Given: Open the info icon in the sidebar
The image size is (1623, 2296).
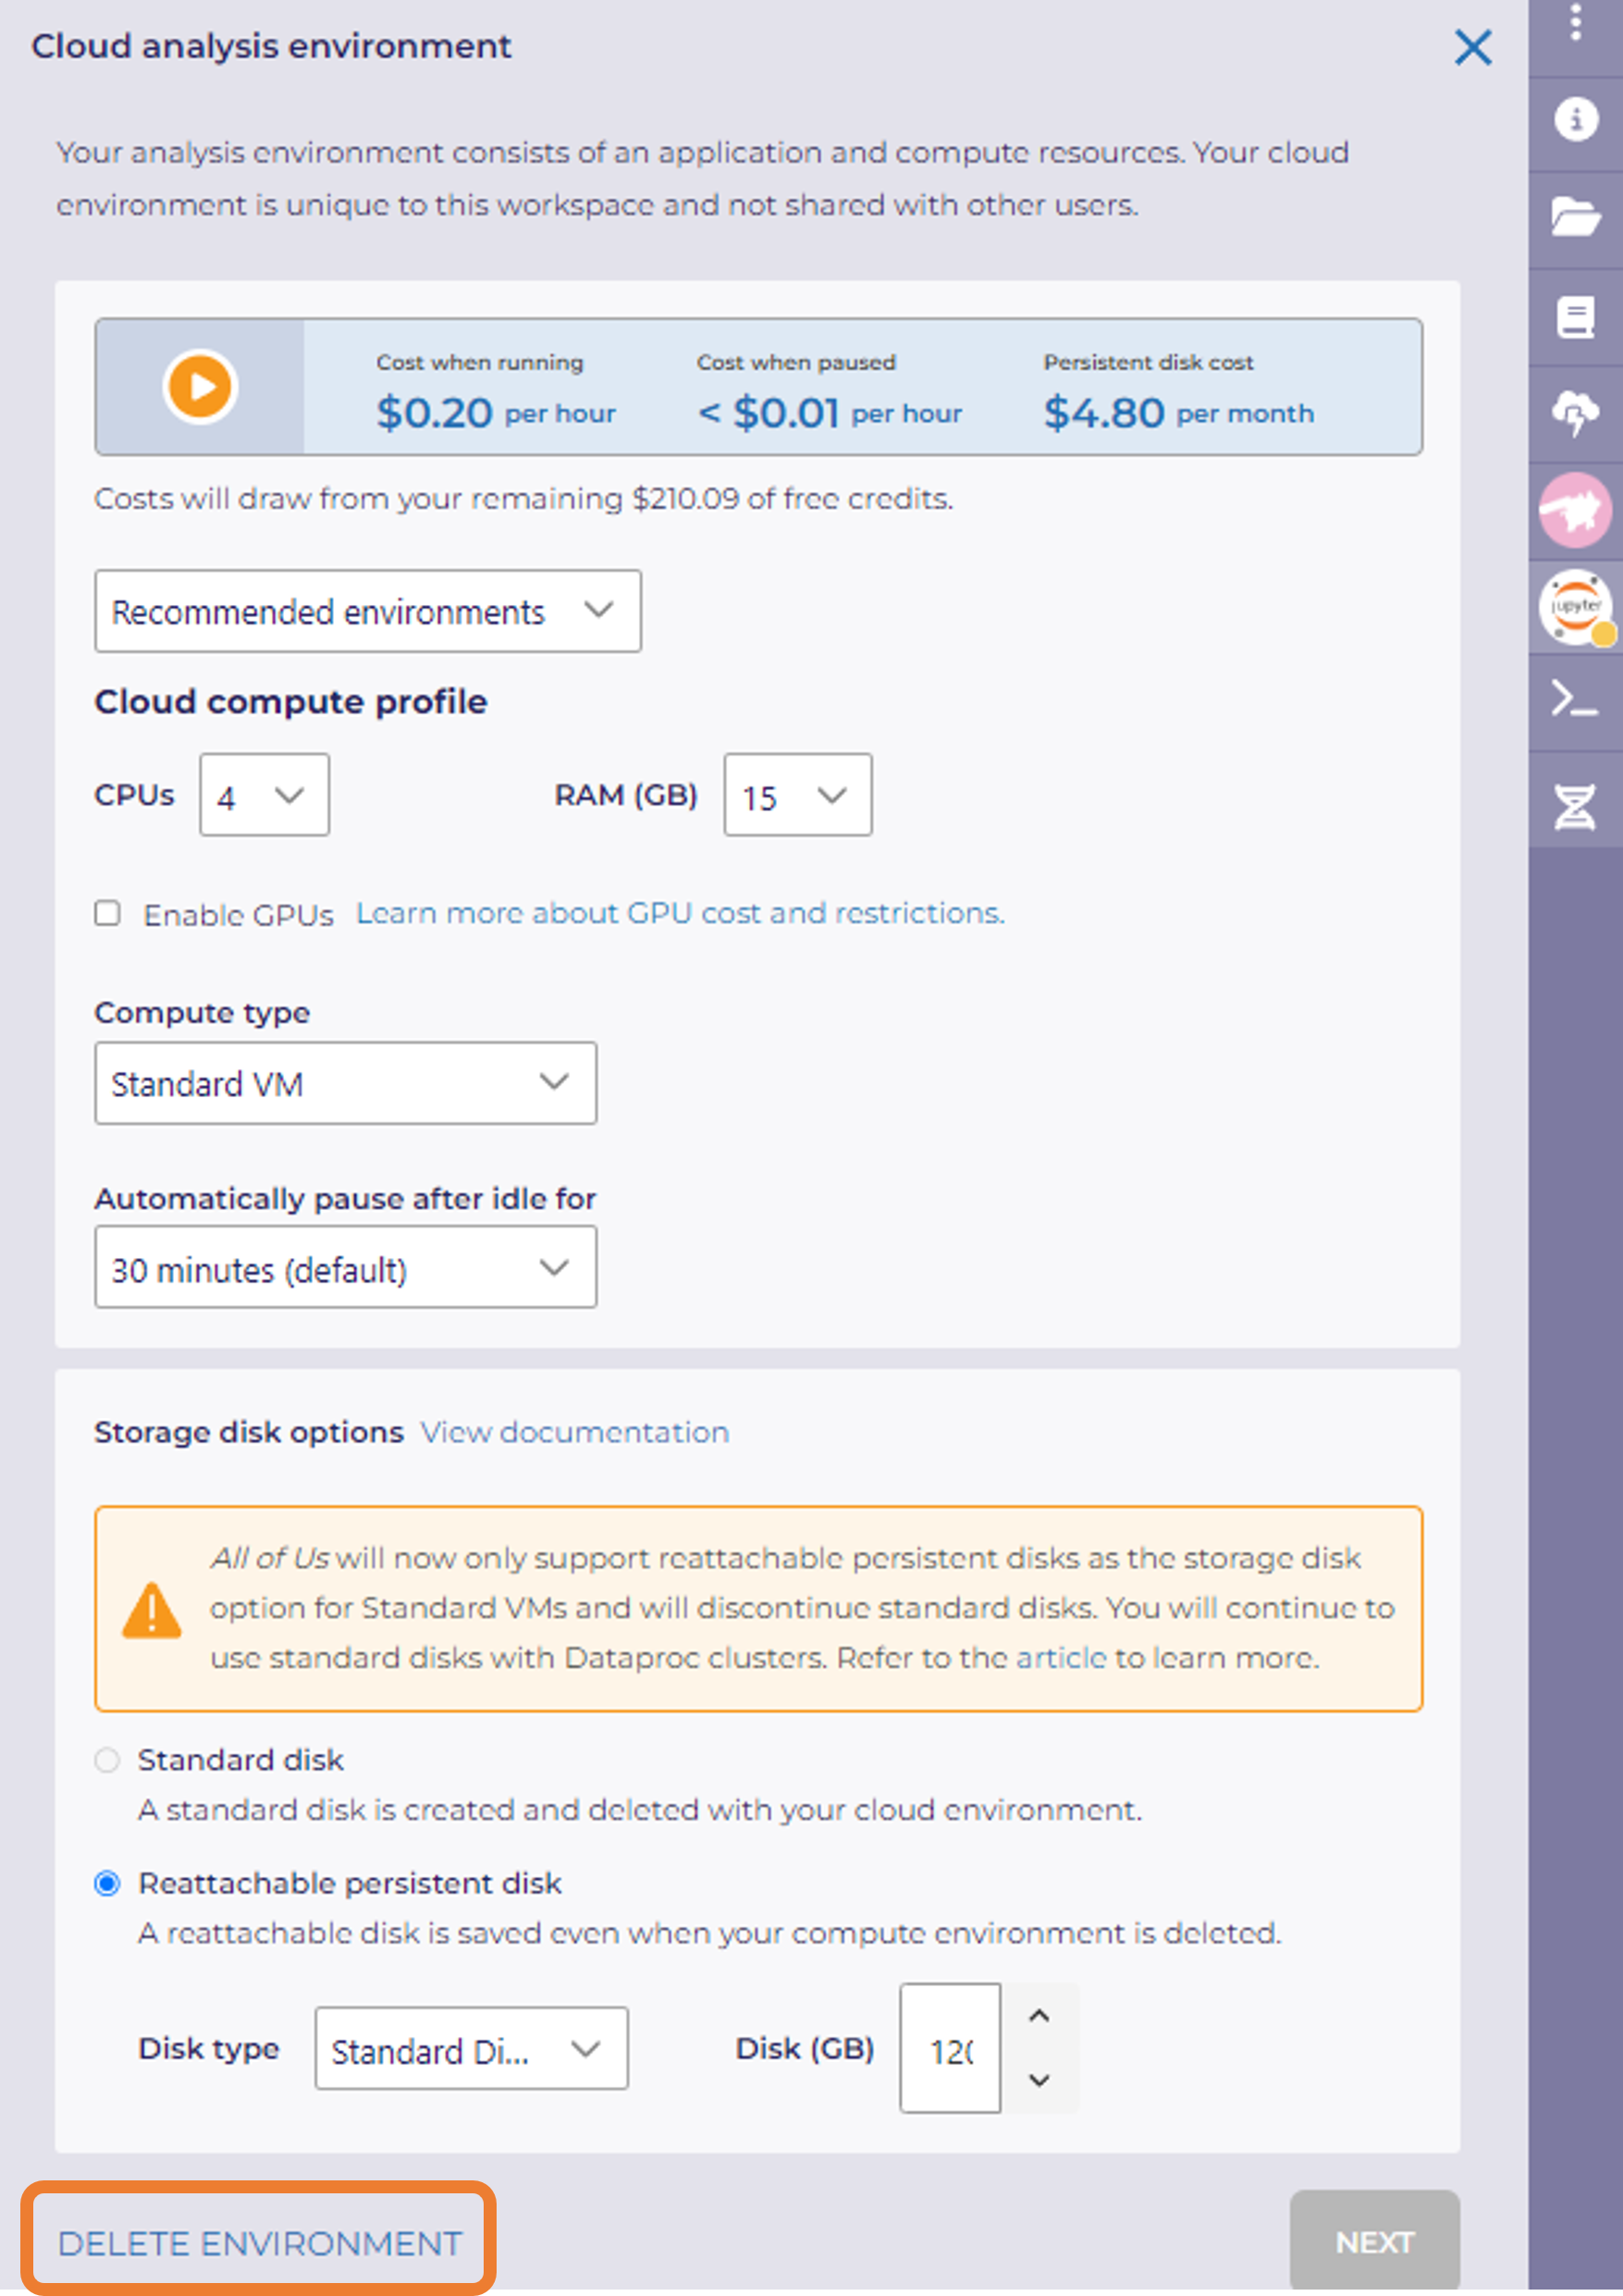Looking at the screenshot, I should coord(1575,120).
